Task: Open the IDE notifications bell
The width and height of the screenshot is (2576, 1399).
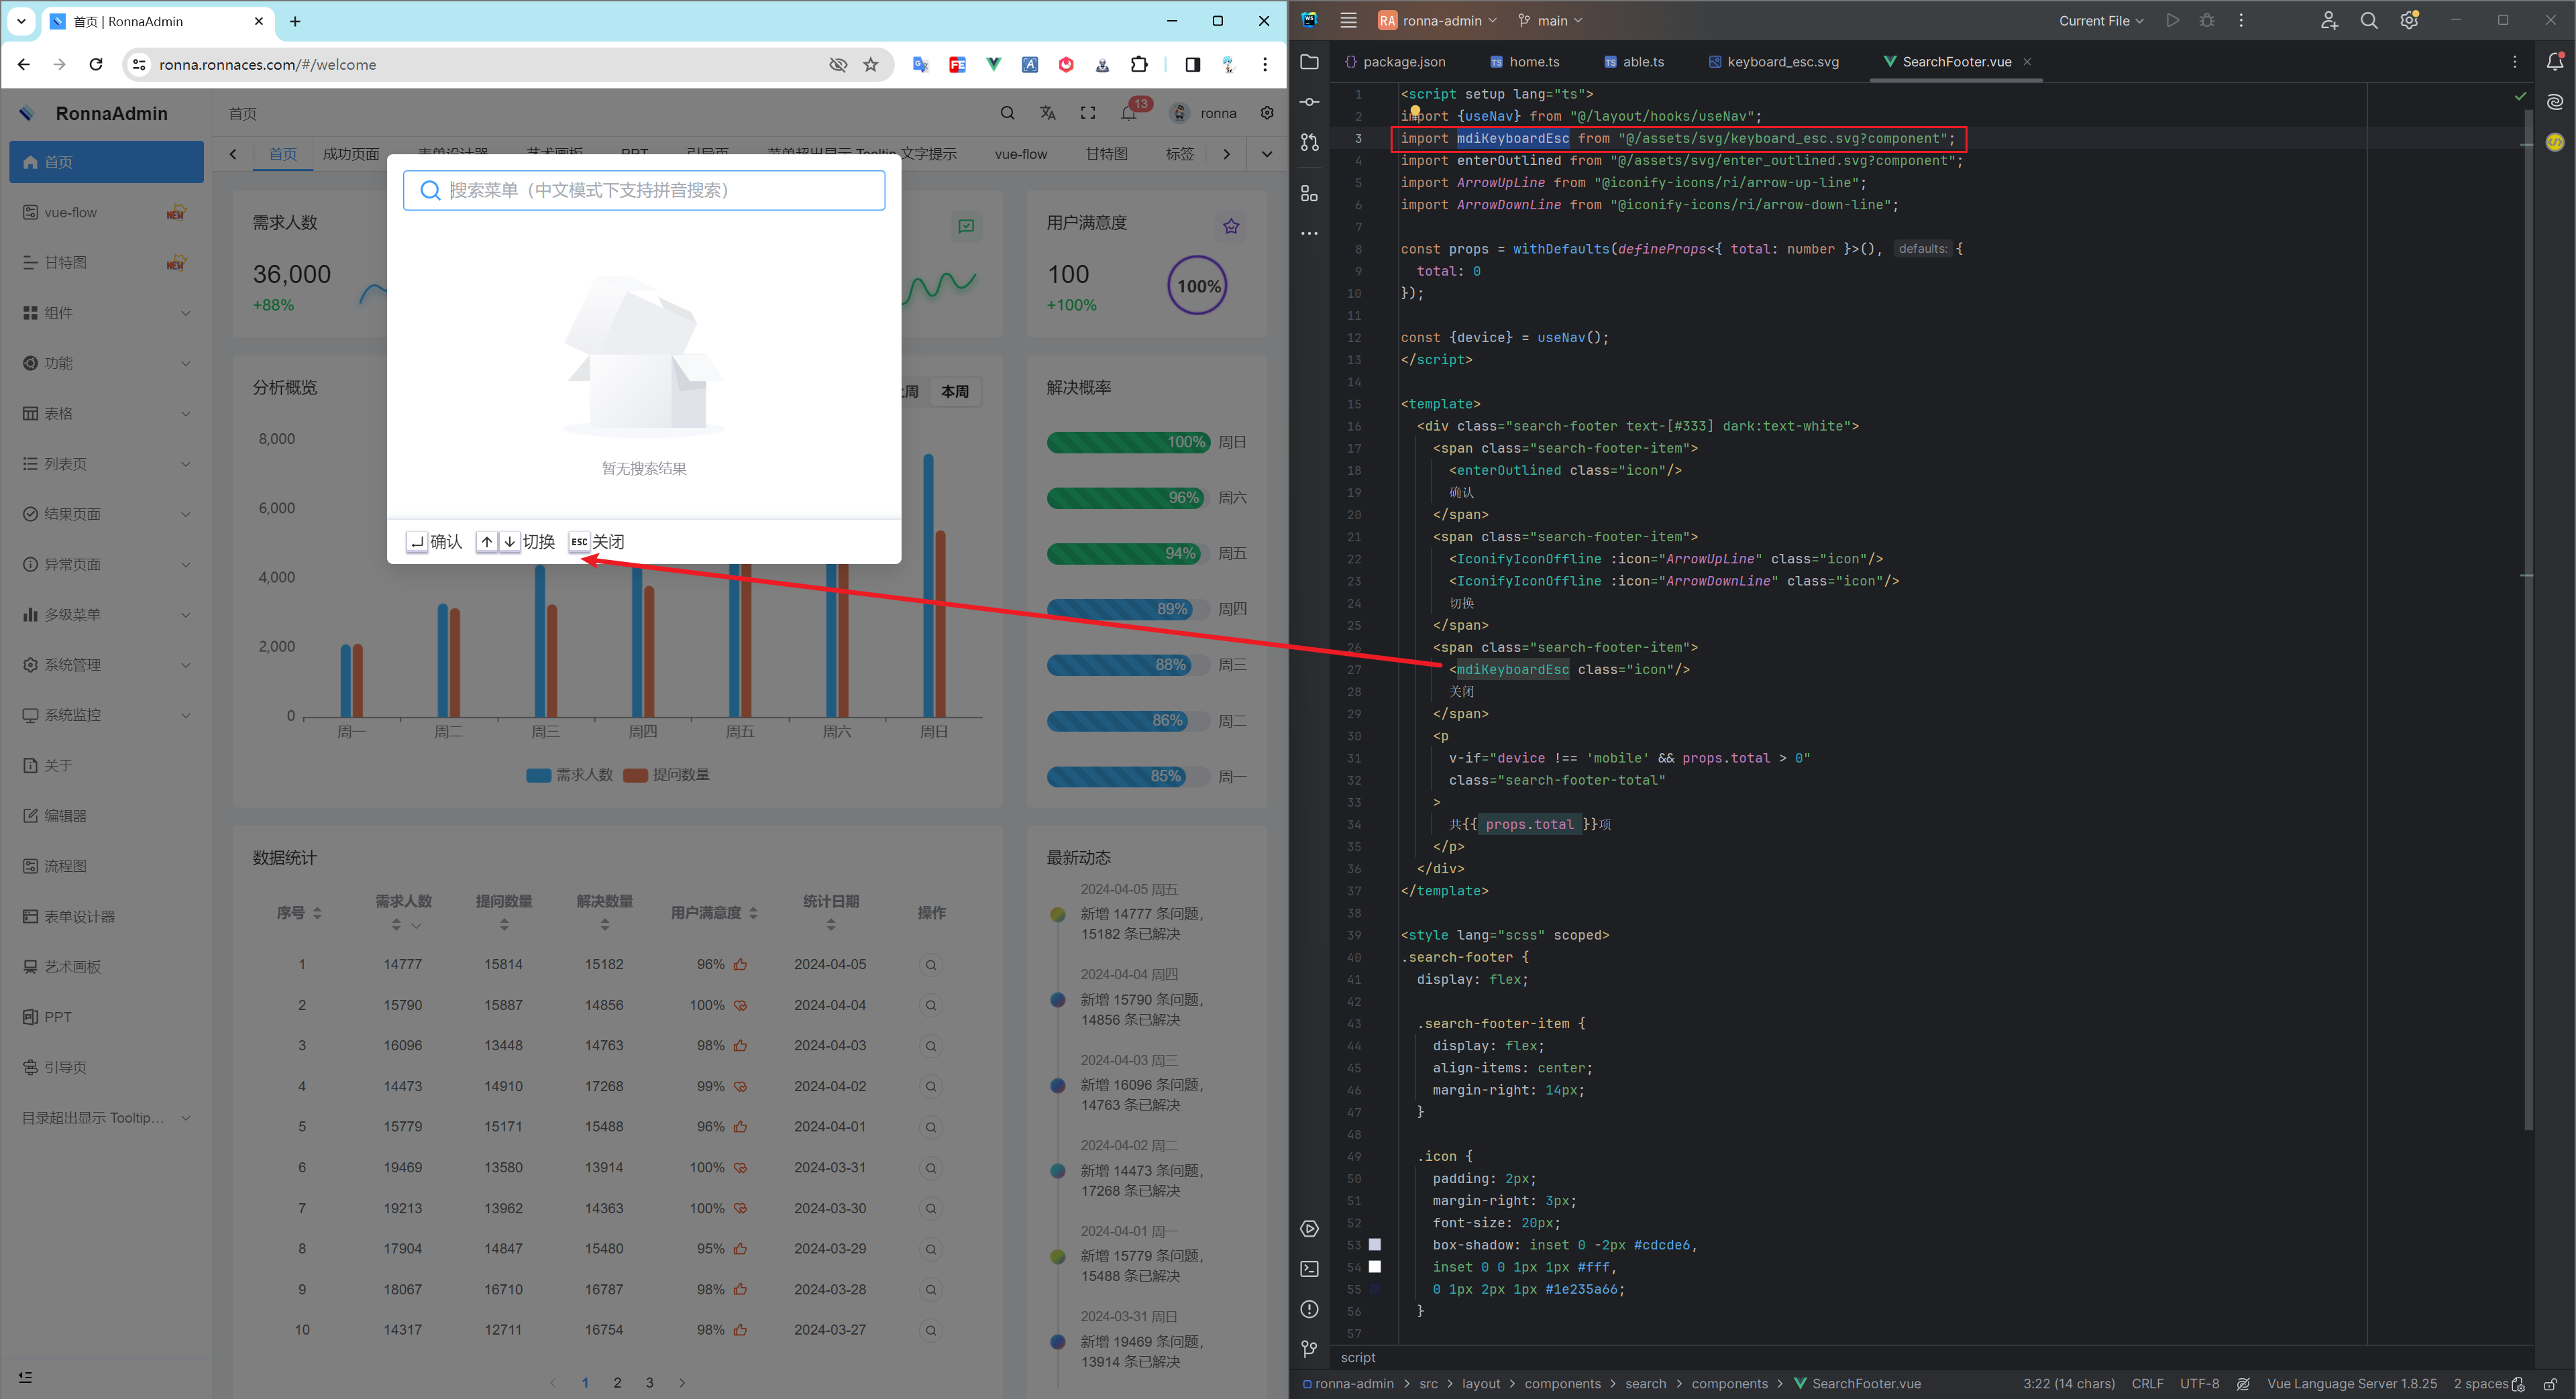Action: pyautogui.click(x=2554, y=62)
